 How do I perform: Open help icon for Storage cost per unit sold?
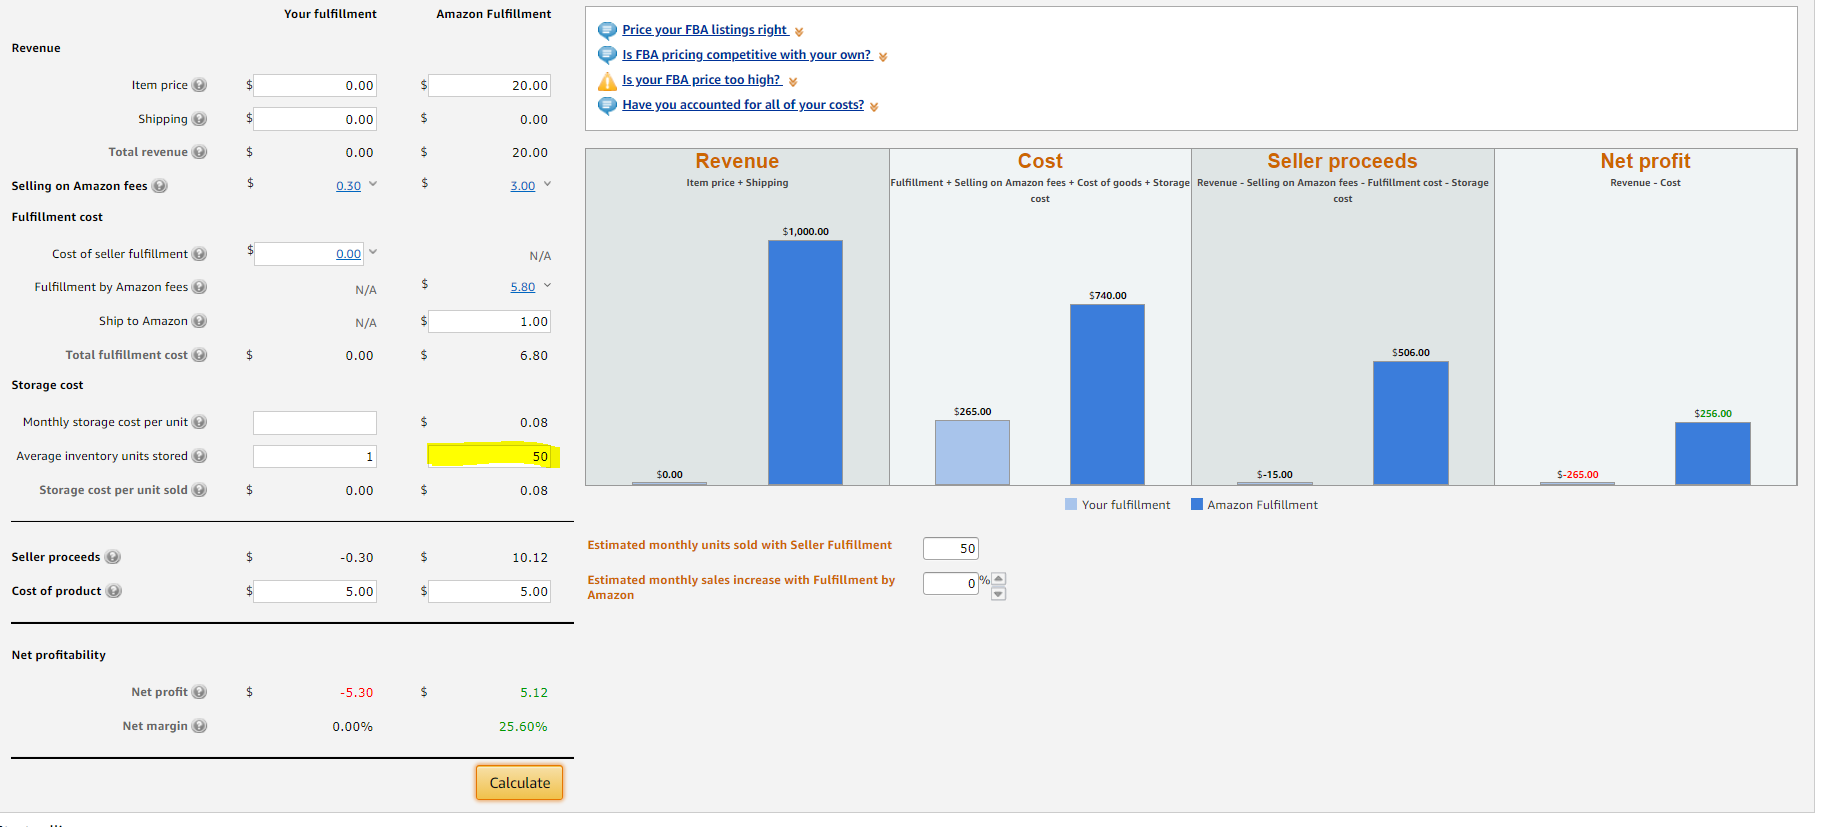point(199,490)
